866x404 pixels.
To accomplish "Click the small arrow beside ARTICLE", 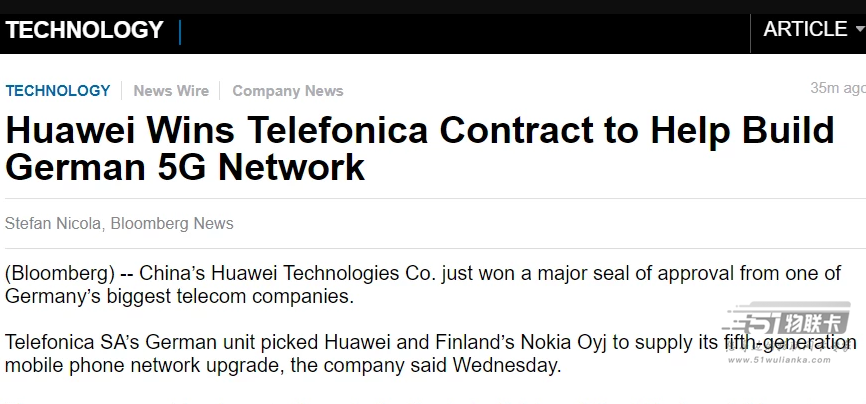I will (860, 29).
